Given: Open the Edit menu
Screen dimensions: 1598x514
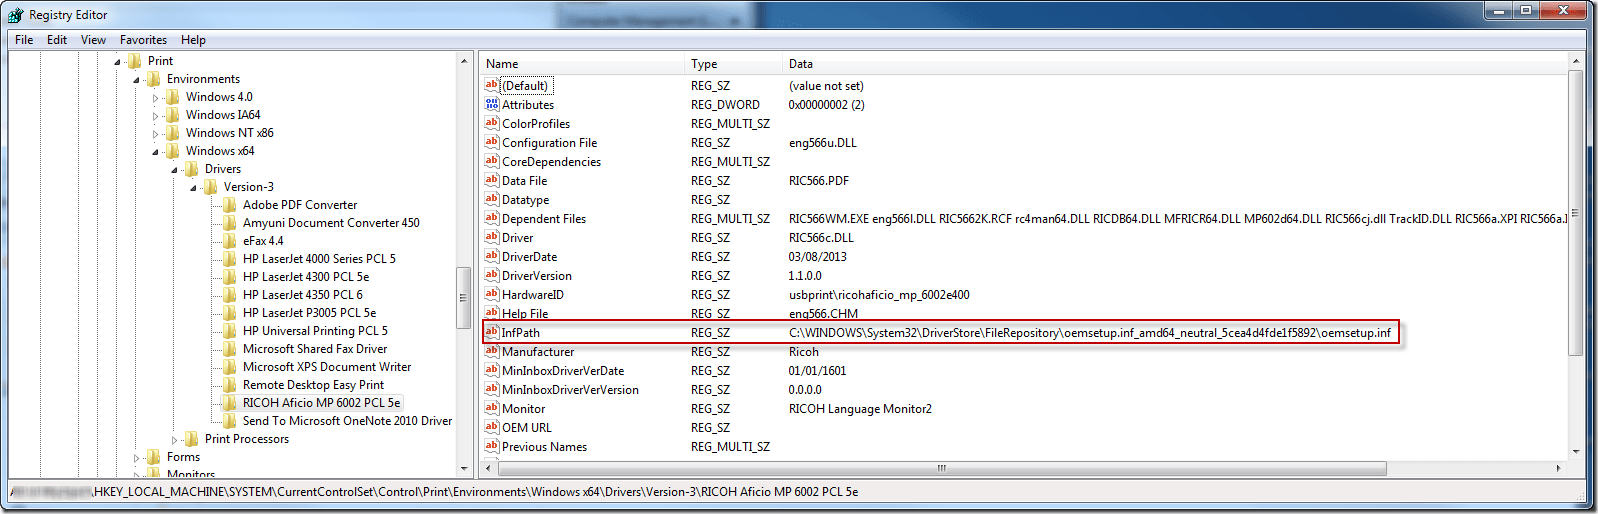Looking at the screenshot, I should [x=57, y=40].
